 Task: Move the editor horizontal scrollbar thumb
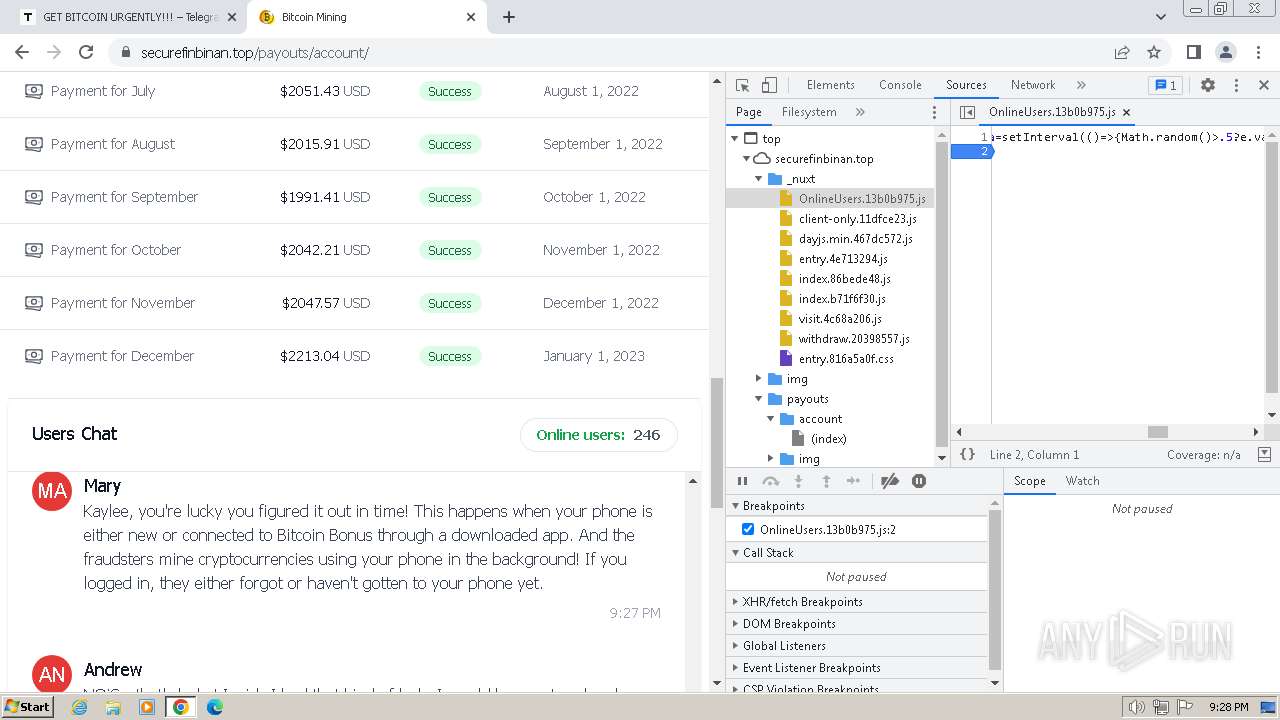[x=1158, y=432]
